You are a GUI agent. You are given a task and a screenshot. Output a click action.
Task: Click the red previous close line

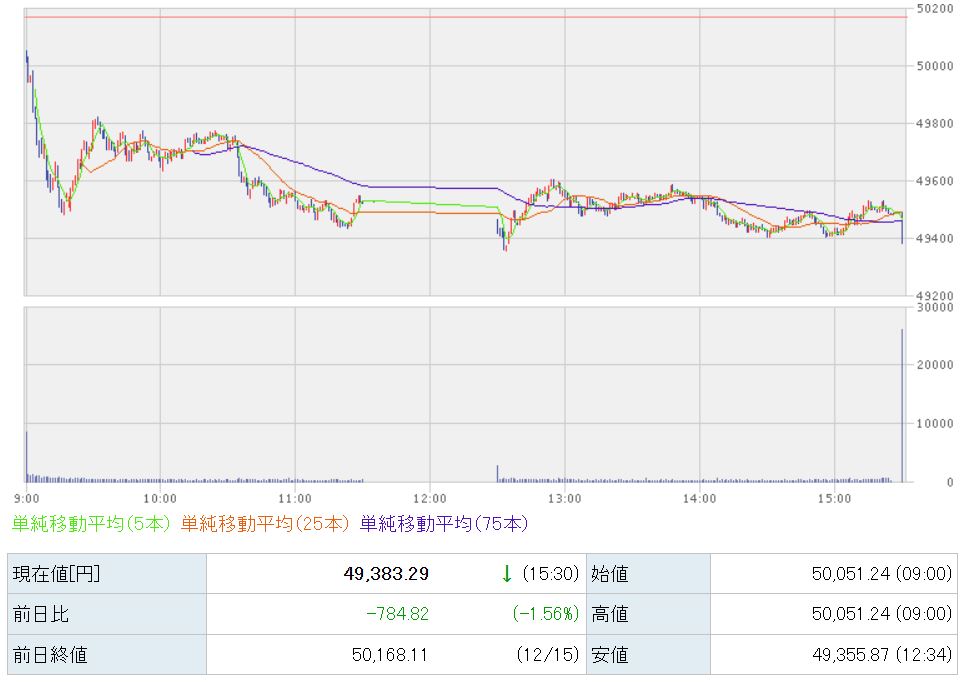(465, 17)
